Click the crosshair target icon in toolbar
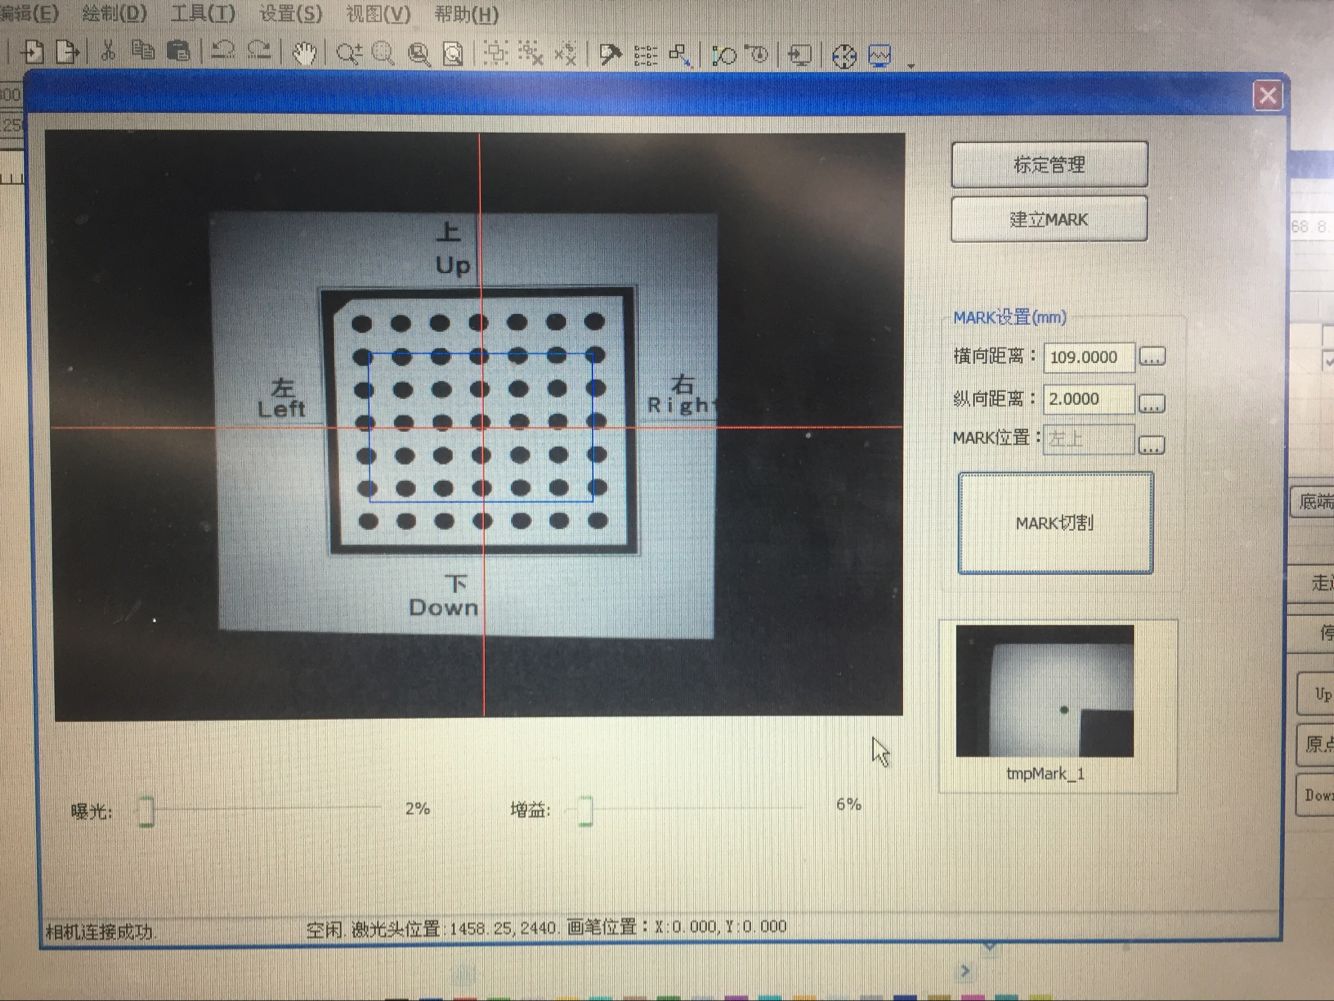The image size is (1334, 1001). [x=844, y=56]
